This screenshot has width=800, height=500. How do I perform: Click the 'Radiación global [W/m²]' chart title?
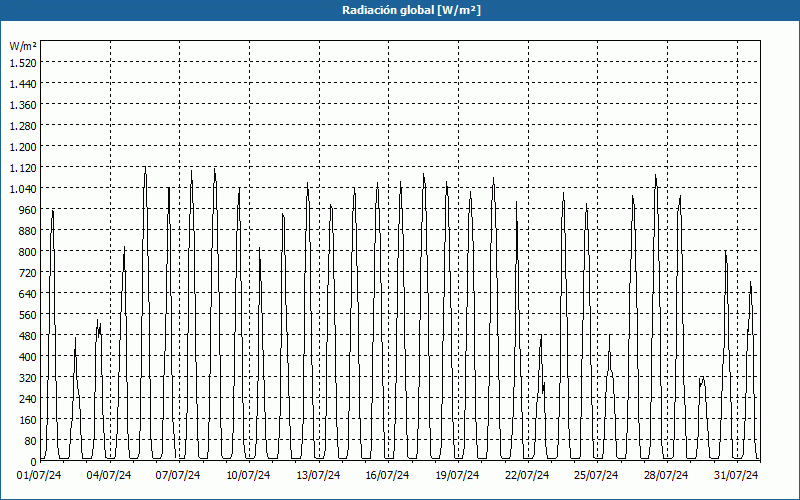coord(411,10)
